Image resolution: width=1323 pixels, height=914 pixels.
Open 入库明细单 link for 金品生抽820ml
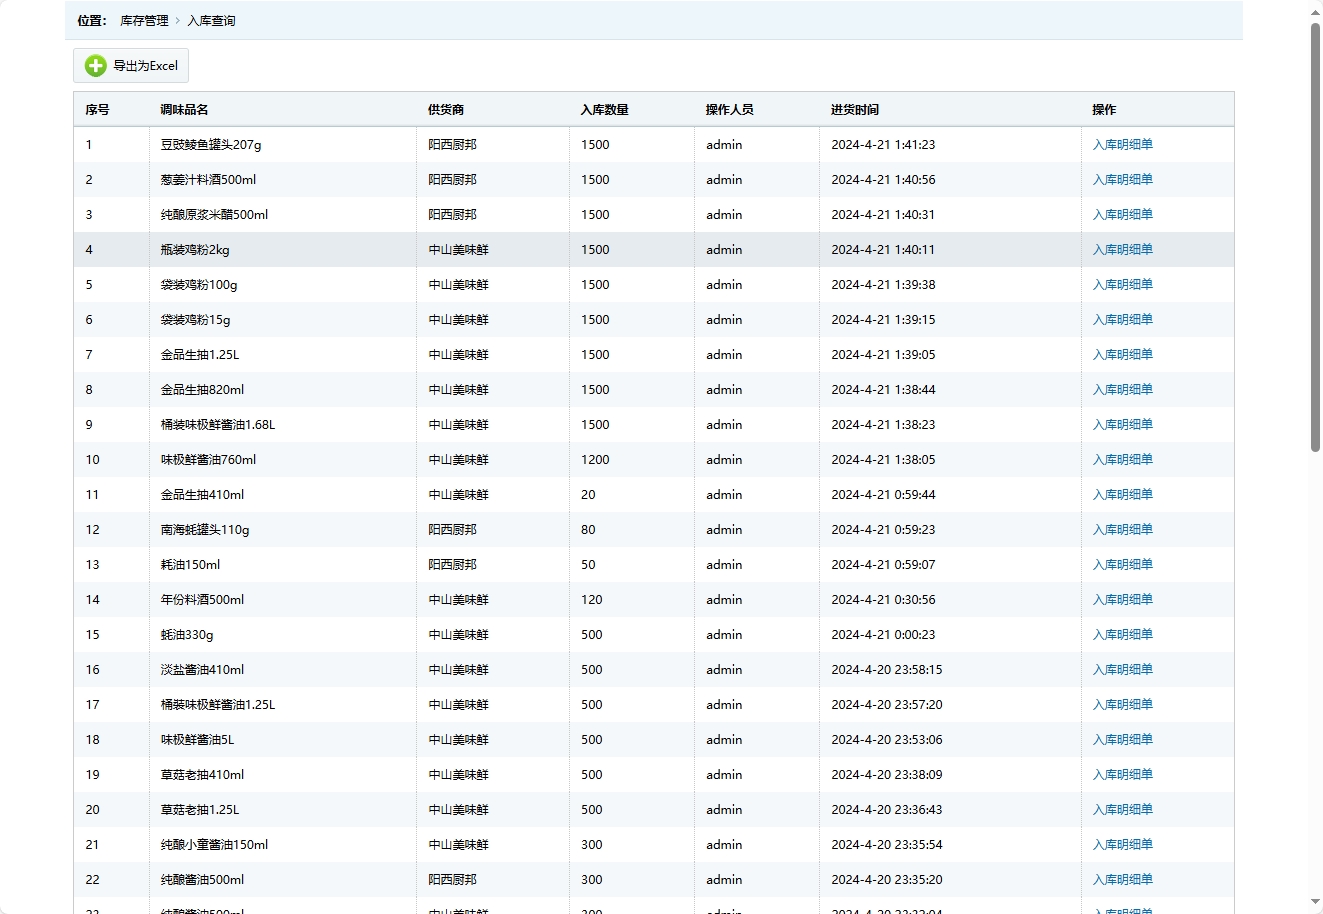pyautogui.click(x=1122, y=390)
